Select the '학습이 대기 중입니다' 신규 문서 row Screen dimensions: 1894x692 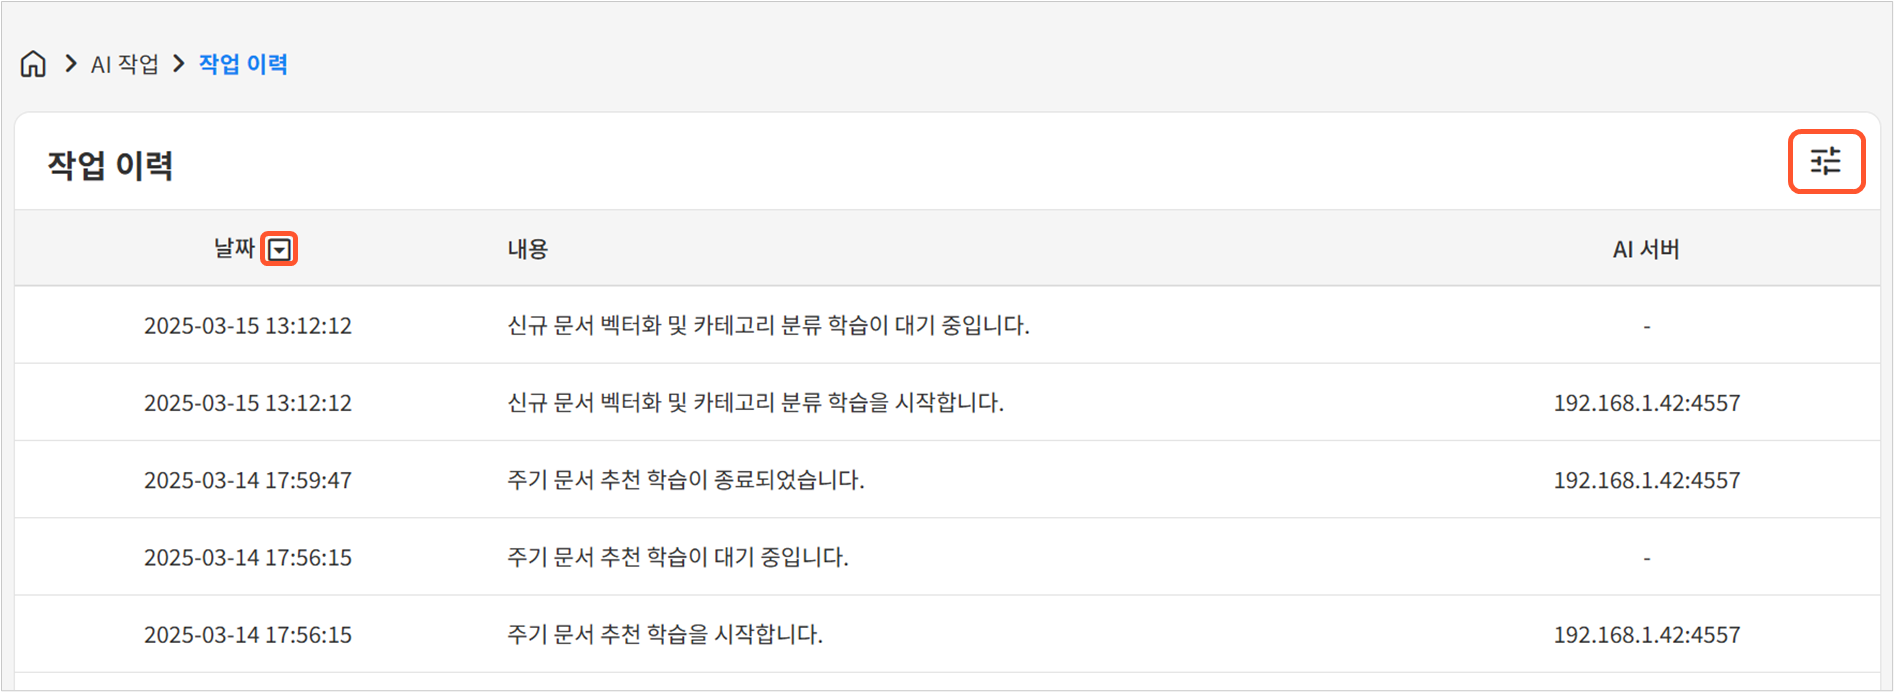coord(768,325)
